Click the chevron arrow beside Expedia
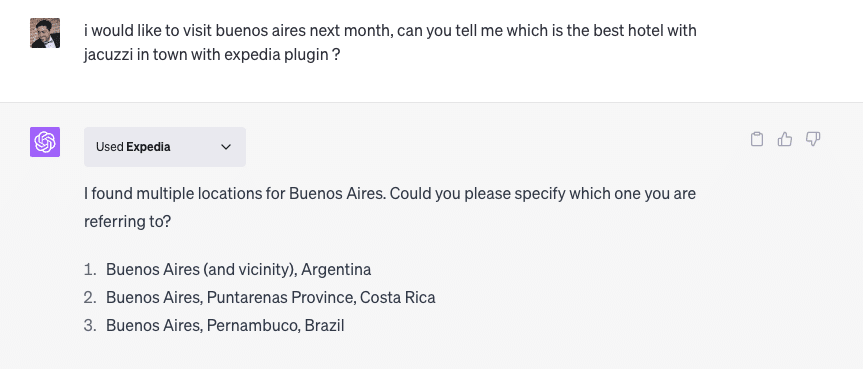Screen dimensions: 863x369 226,147
